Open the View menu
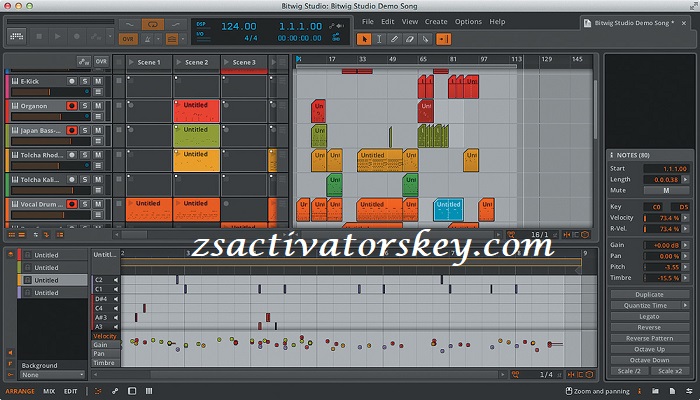This screenshot has width=700, height=400. (409, 21)
